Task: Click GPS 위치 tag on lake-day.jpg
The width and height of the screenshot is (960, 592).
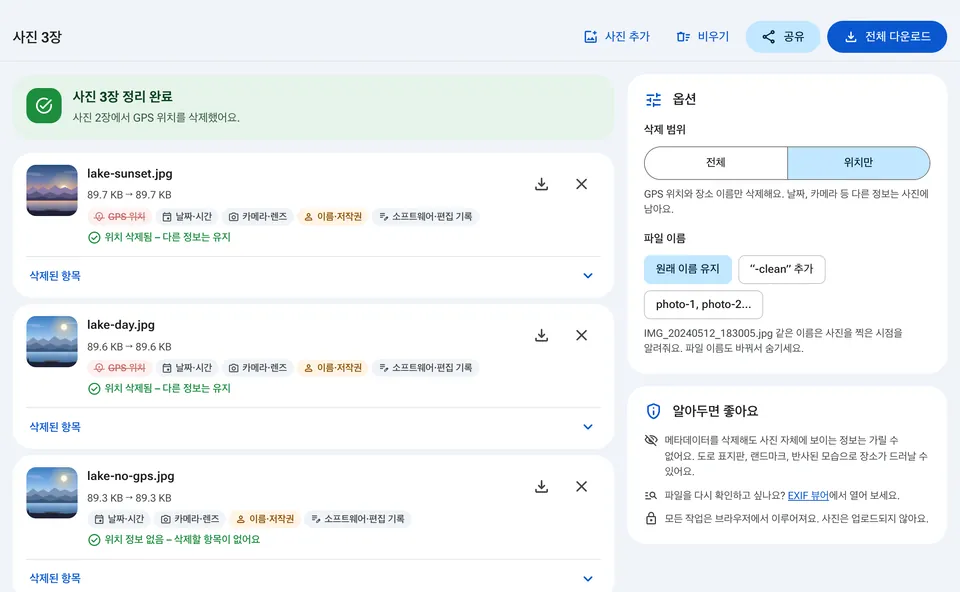Action: [x=119, y=368]
